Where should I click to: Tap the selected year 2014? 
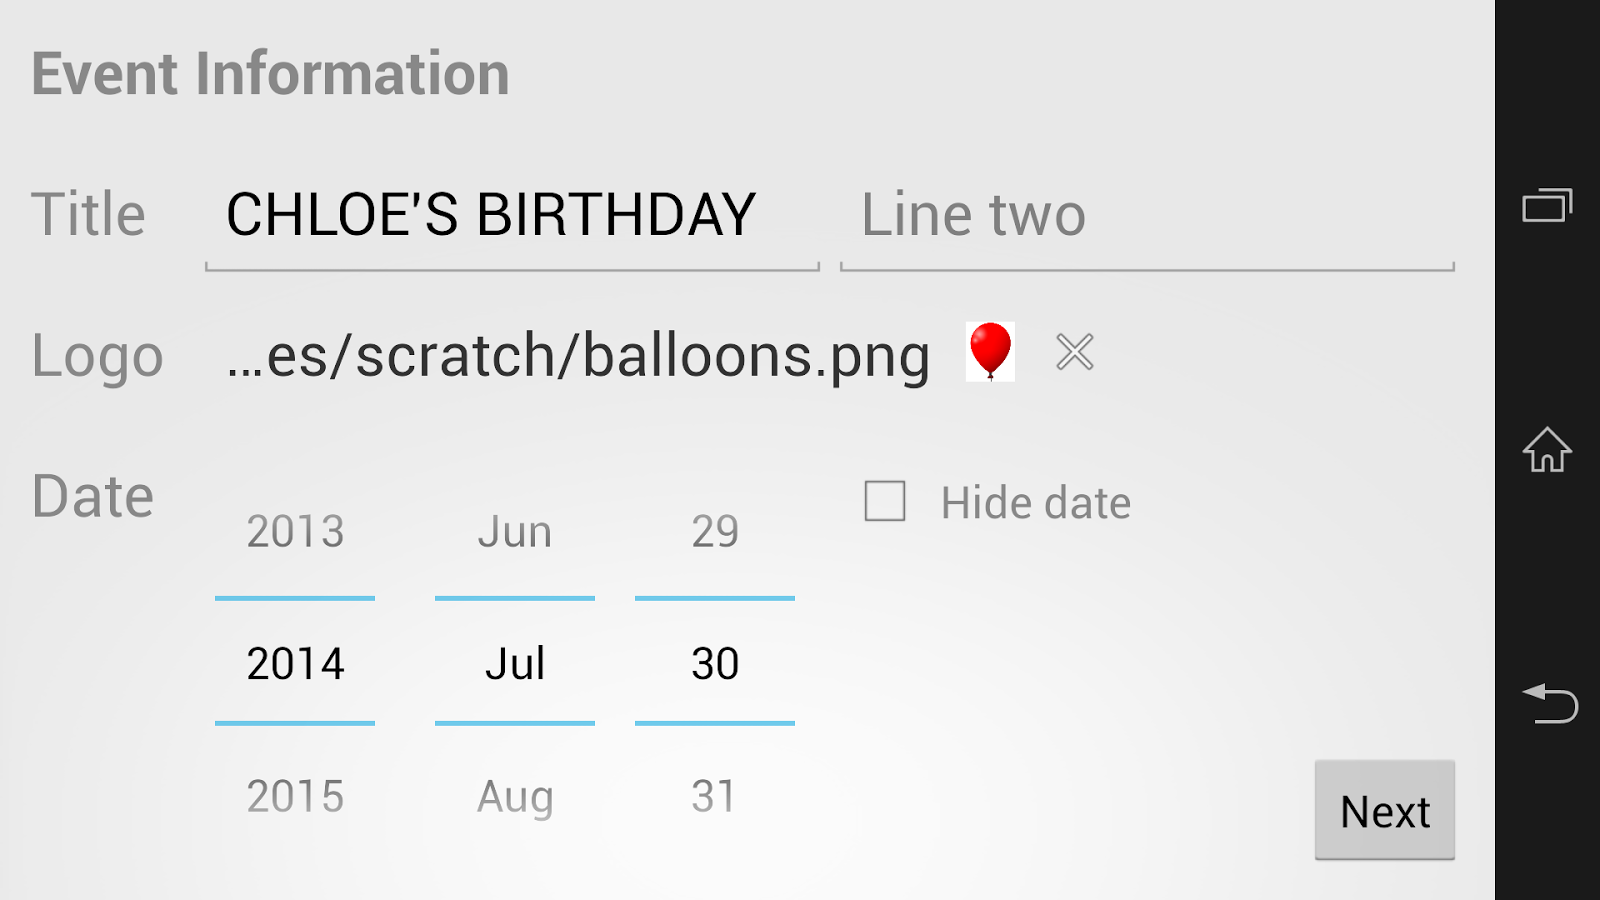[x=295, y=664]
